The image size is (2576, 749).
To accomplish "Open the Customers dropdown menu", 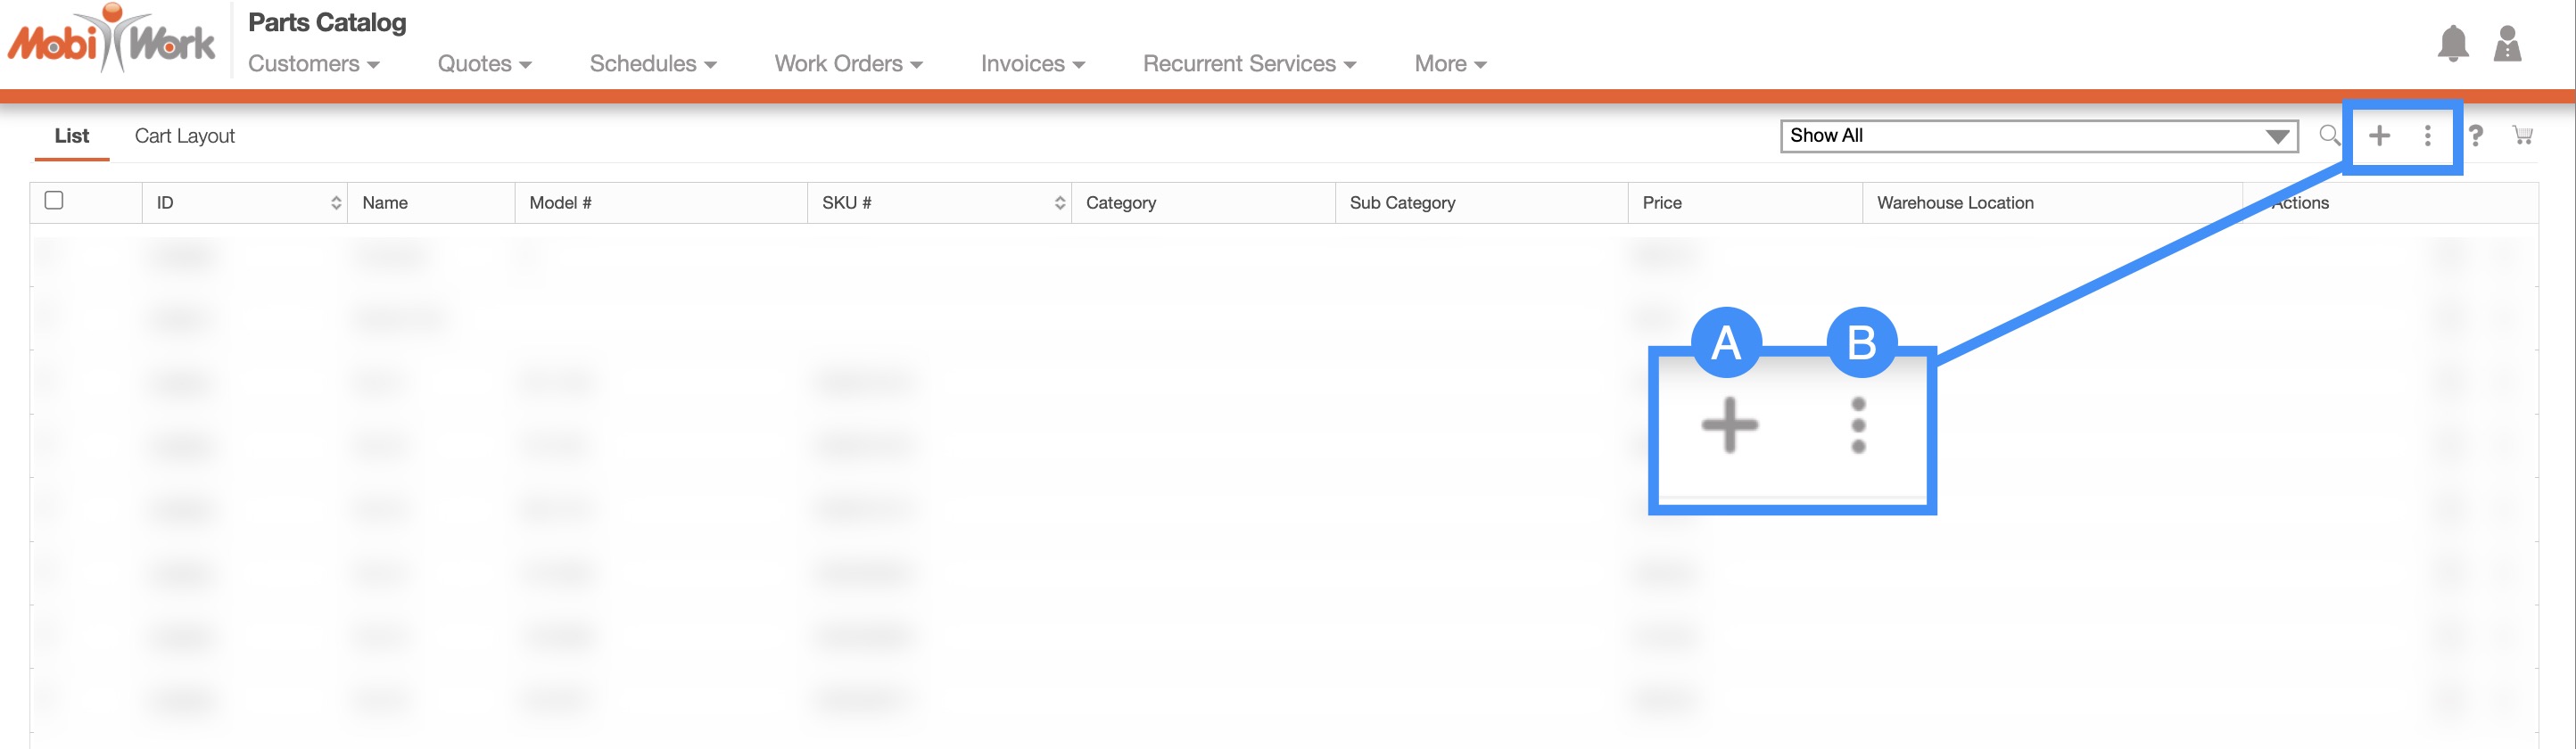I will [x=313, y=64].
